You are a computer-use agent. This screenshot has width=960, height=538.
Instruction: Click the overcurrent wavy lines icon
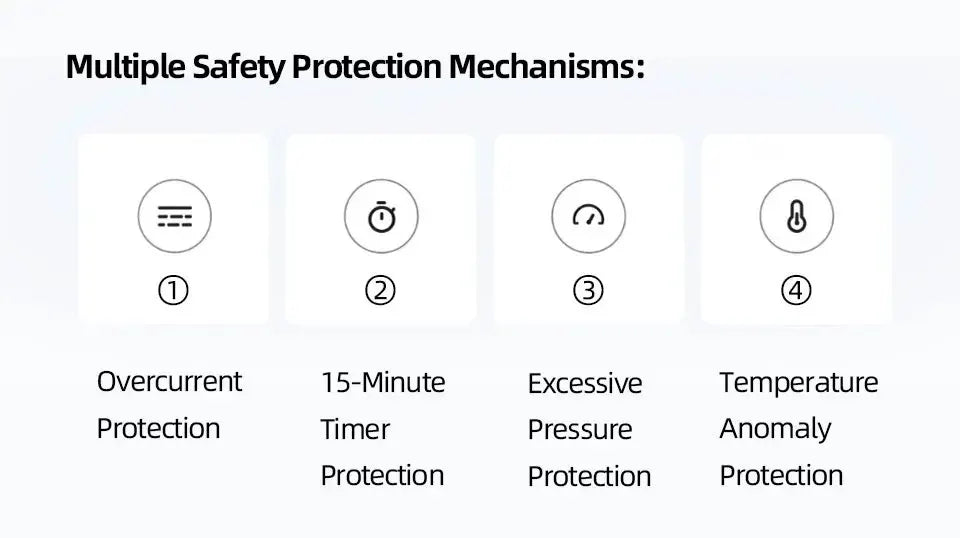tap(174, 216)
